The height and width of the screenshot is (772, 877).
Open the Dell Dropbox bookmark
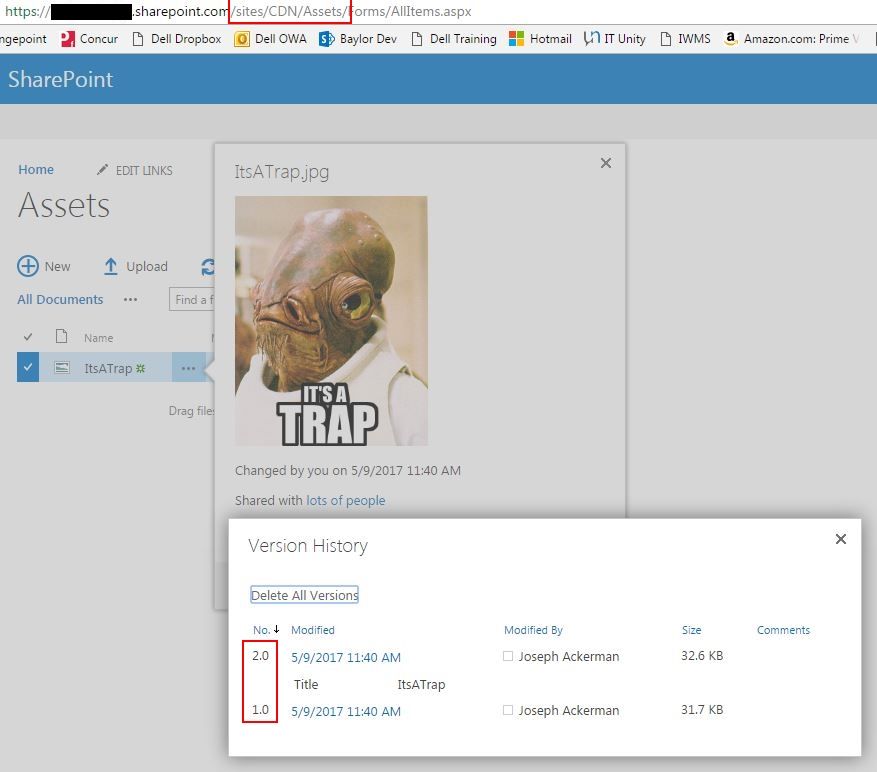(x=176, y=39)
